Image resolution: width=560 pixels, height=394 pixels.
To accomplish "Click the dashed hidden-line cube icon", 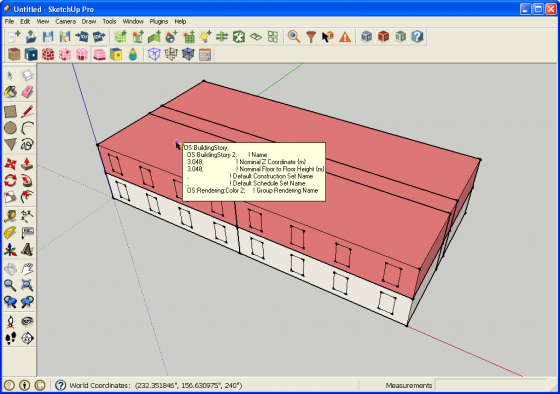I will (171, 54).
